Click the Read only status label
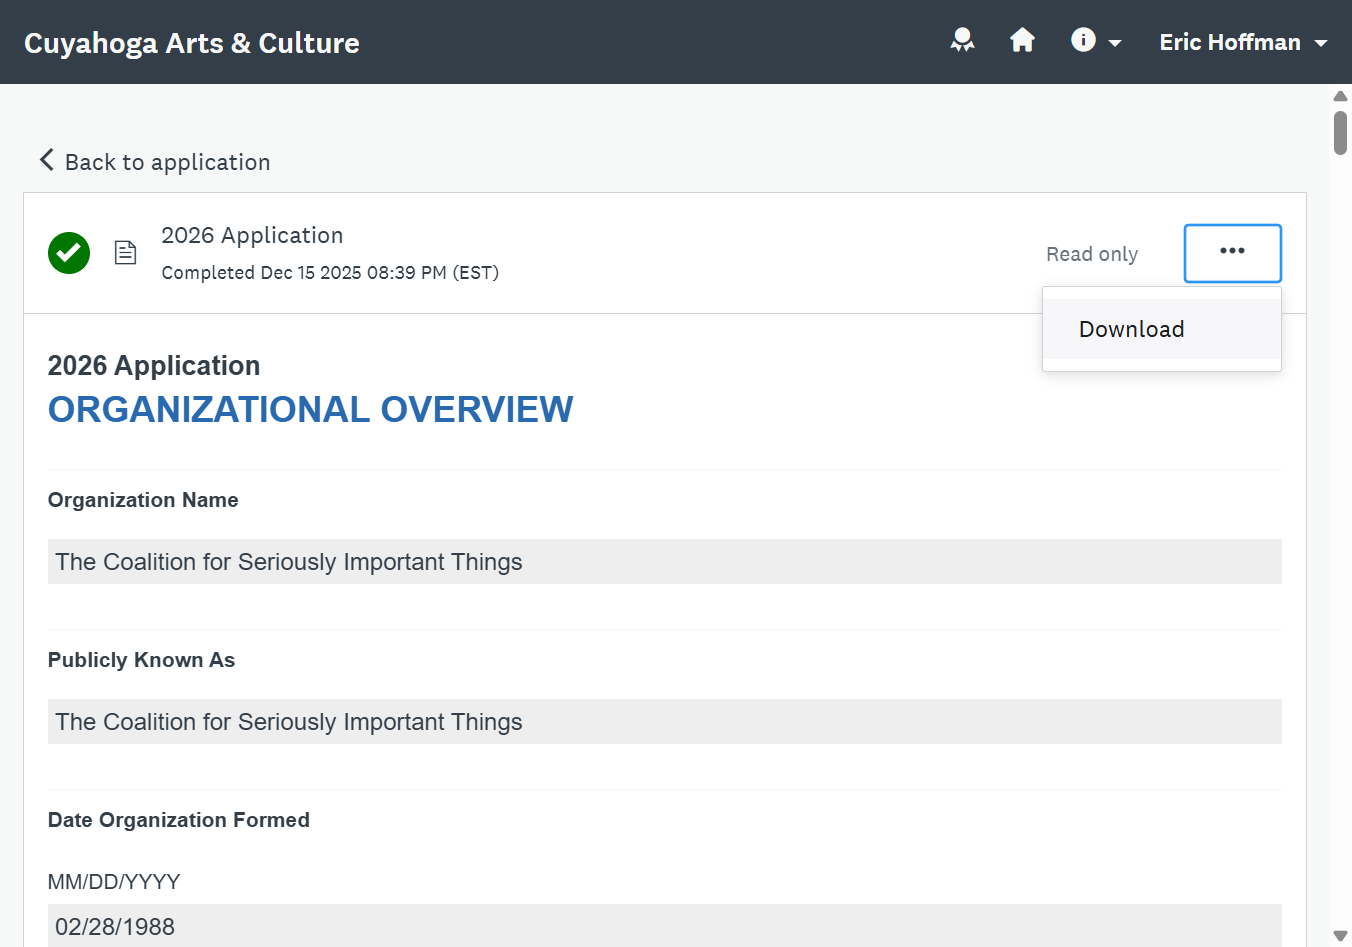The height and width of the screenshot is (947, 1352). (1092, 254)
